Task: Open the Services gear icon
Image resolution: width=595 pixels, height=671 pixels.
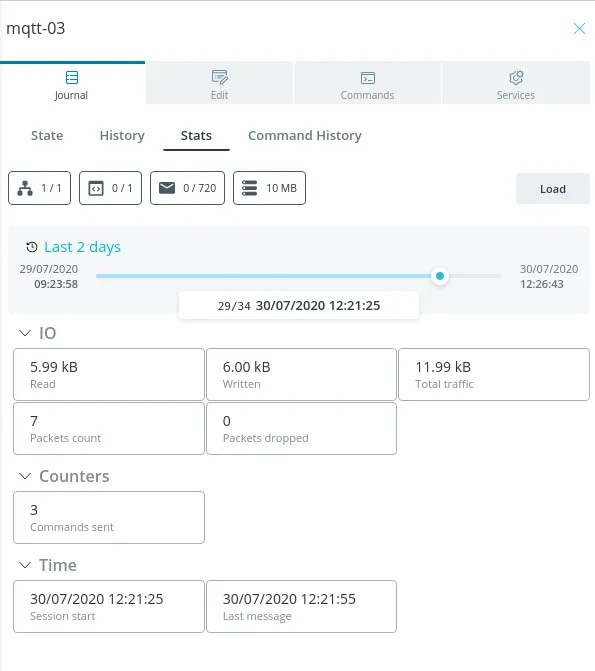Action: pyautogui.click(x=516, y=77)
